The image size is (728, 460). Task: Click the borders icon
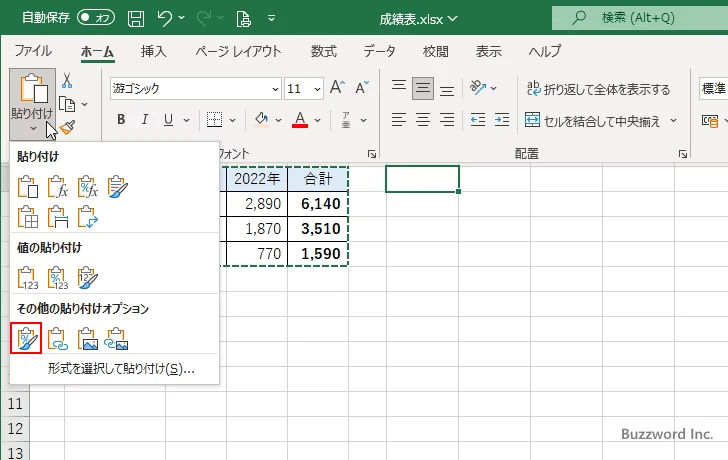214,120
